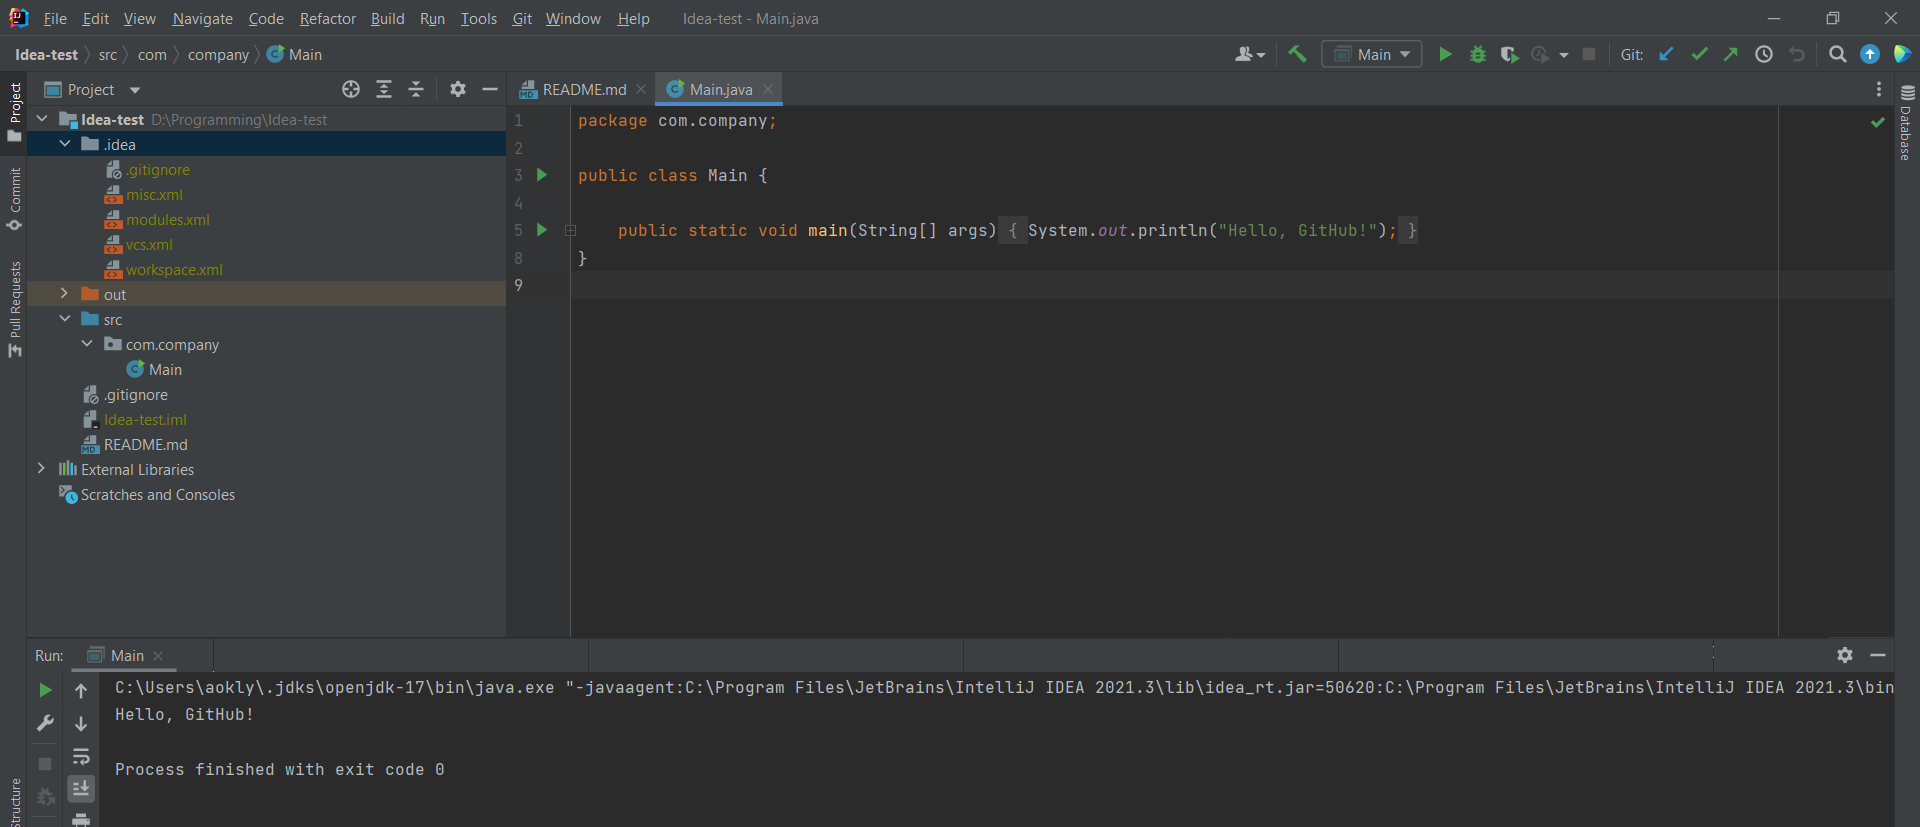1920x827 pixels.
Task: Click run gutter arrow at main method line
Action: pyautogui.click(x=542, y=230)
